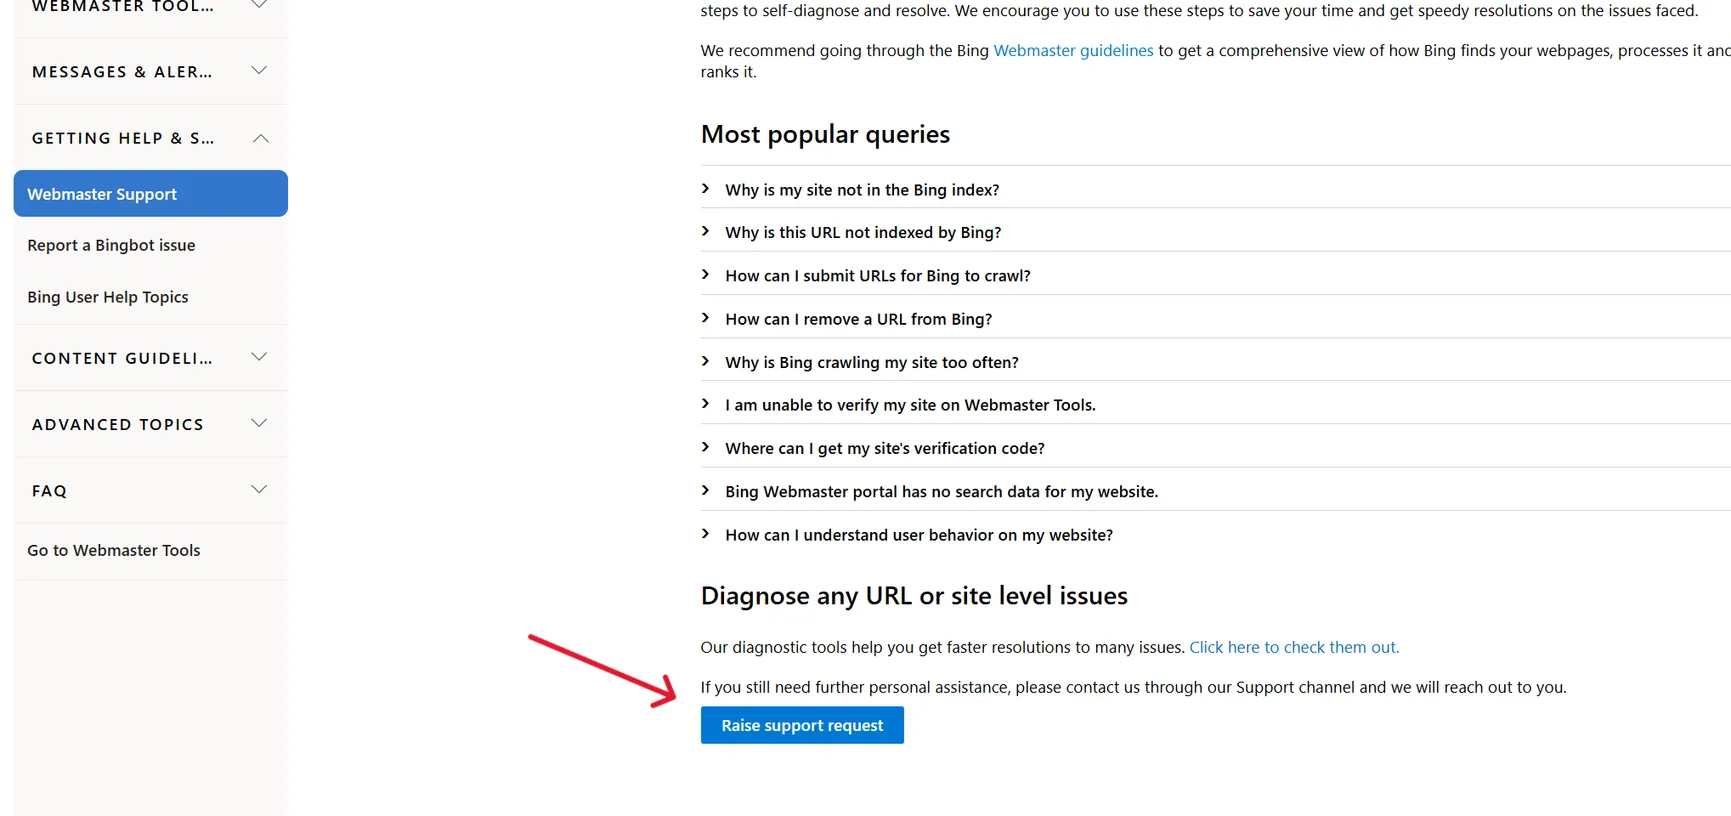Viewport: 1731px width, 816px height.
Task: Open 'How can I remove a URL from Bing?'
Action: click(x=859, y=319)
